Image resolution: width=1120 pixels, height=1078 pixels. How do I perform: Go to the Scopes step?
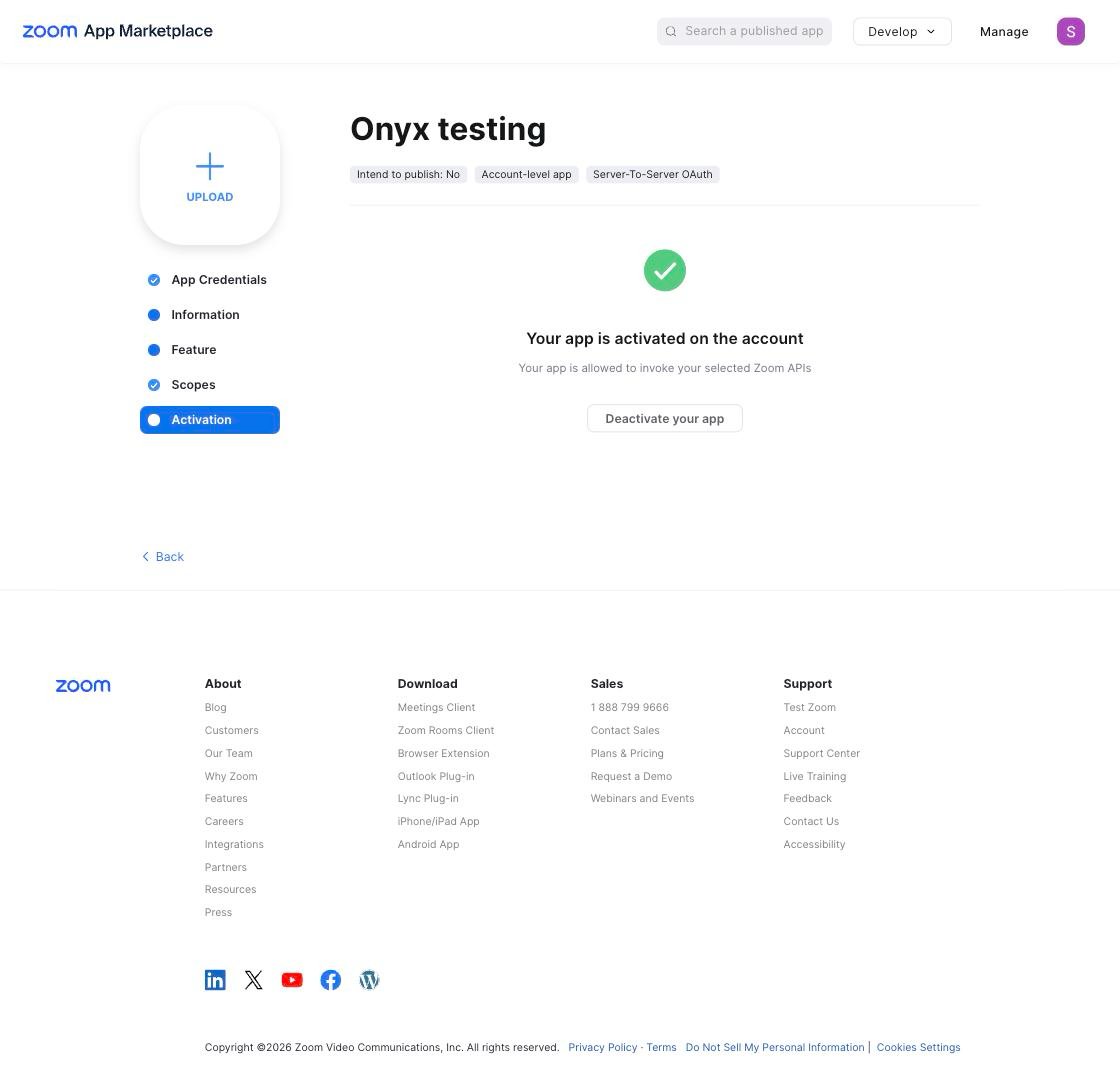click(209, 384)
